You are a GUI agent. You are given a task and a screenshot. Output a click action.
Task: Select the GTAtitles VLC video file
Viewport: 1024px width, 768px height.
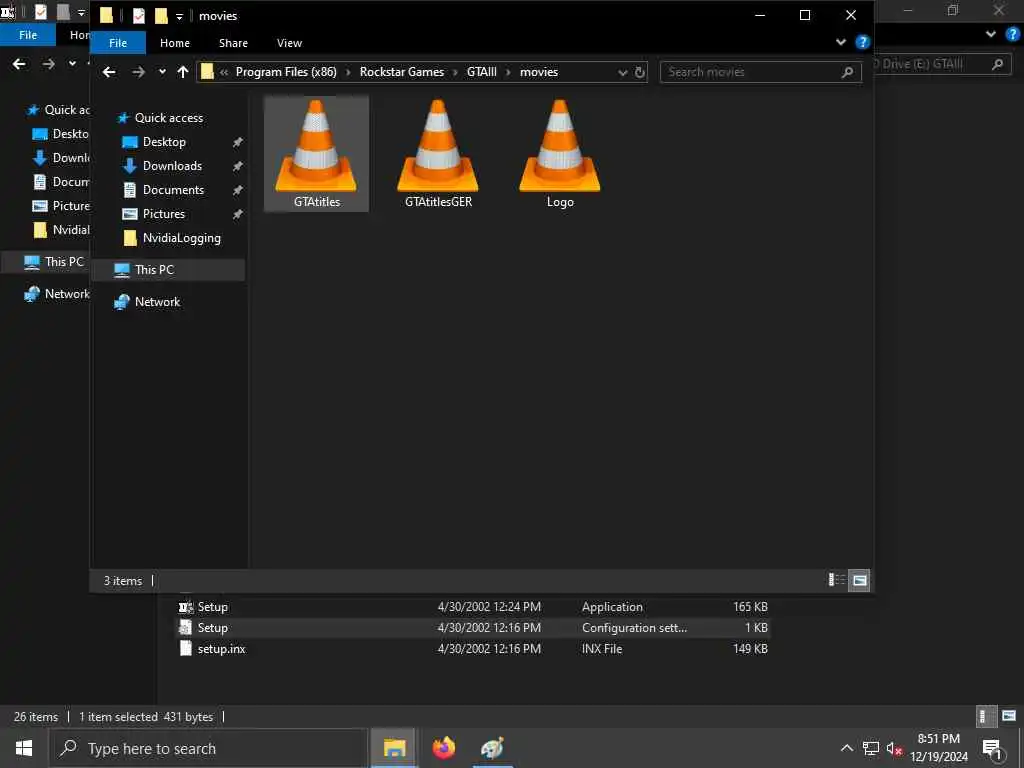tap(317, 153)
